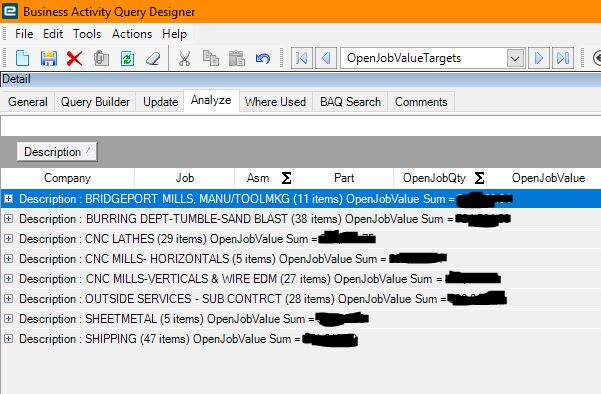Switch to the Update tab
Image resolution: width=601 pixels, height=394 pixels.
coord(160,102)
